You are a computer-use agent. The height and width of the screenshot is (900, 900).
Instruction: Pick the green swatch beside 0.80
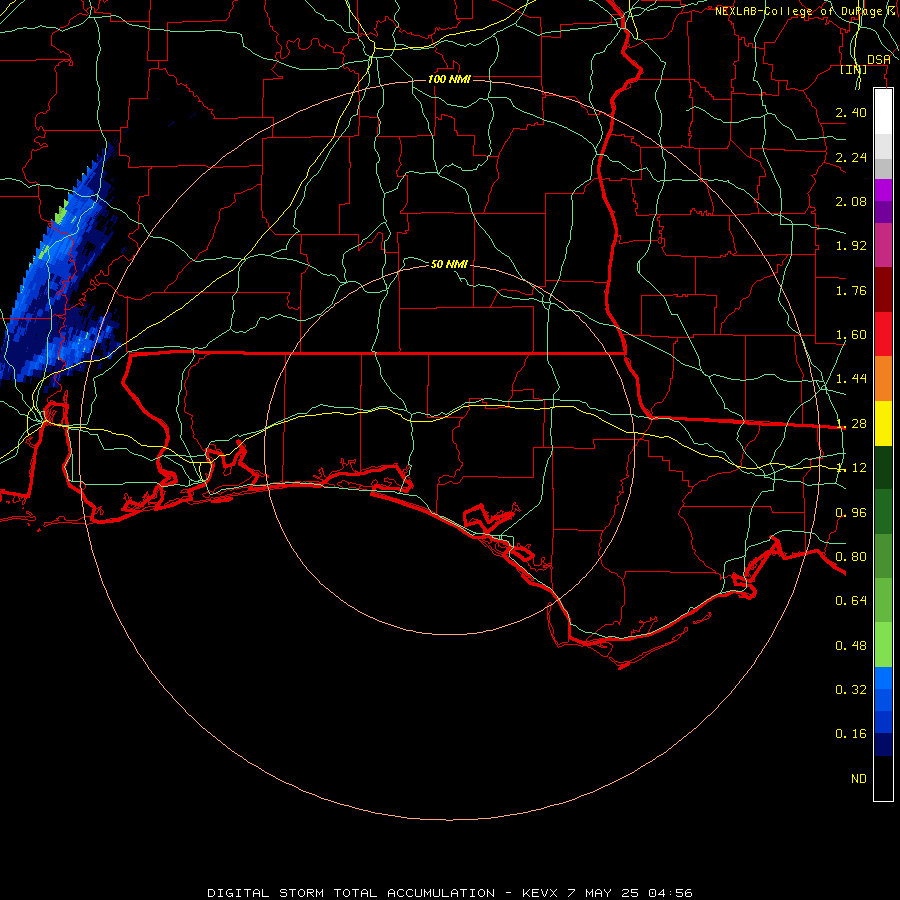pos(883,556)
